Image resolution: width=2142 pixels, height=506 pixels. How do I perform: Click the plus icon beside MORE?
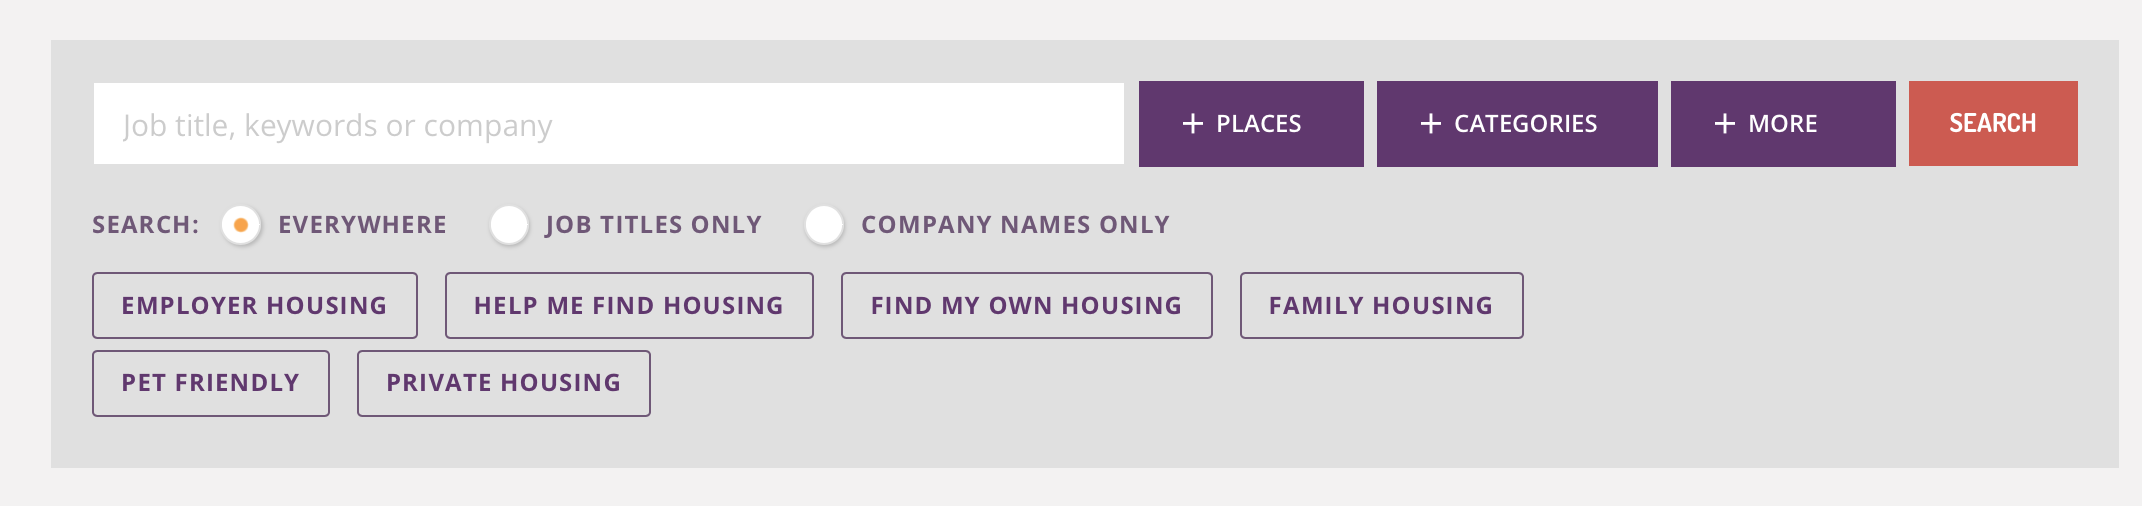tap(1725, 124)
